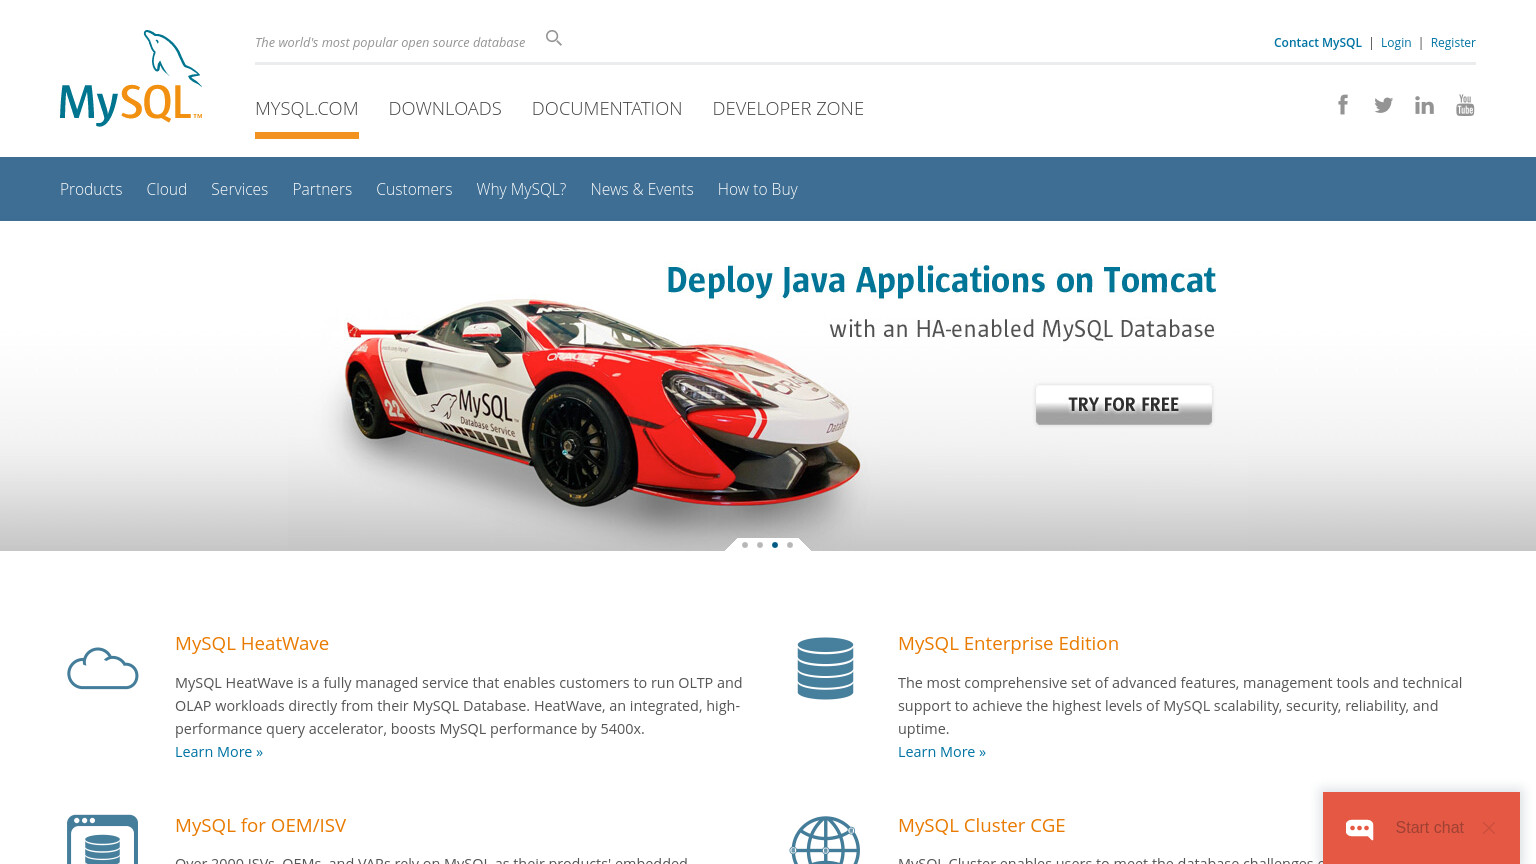1536x864 pixels.
Task: Open the MYSQL.COM tab
Action: [x=307, y=108]
